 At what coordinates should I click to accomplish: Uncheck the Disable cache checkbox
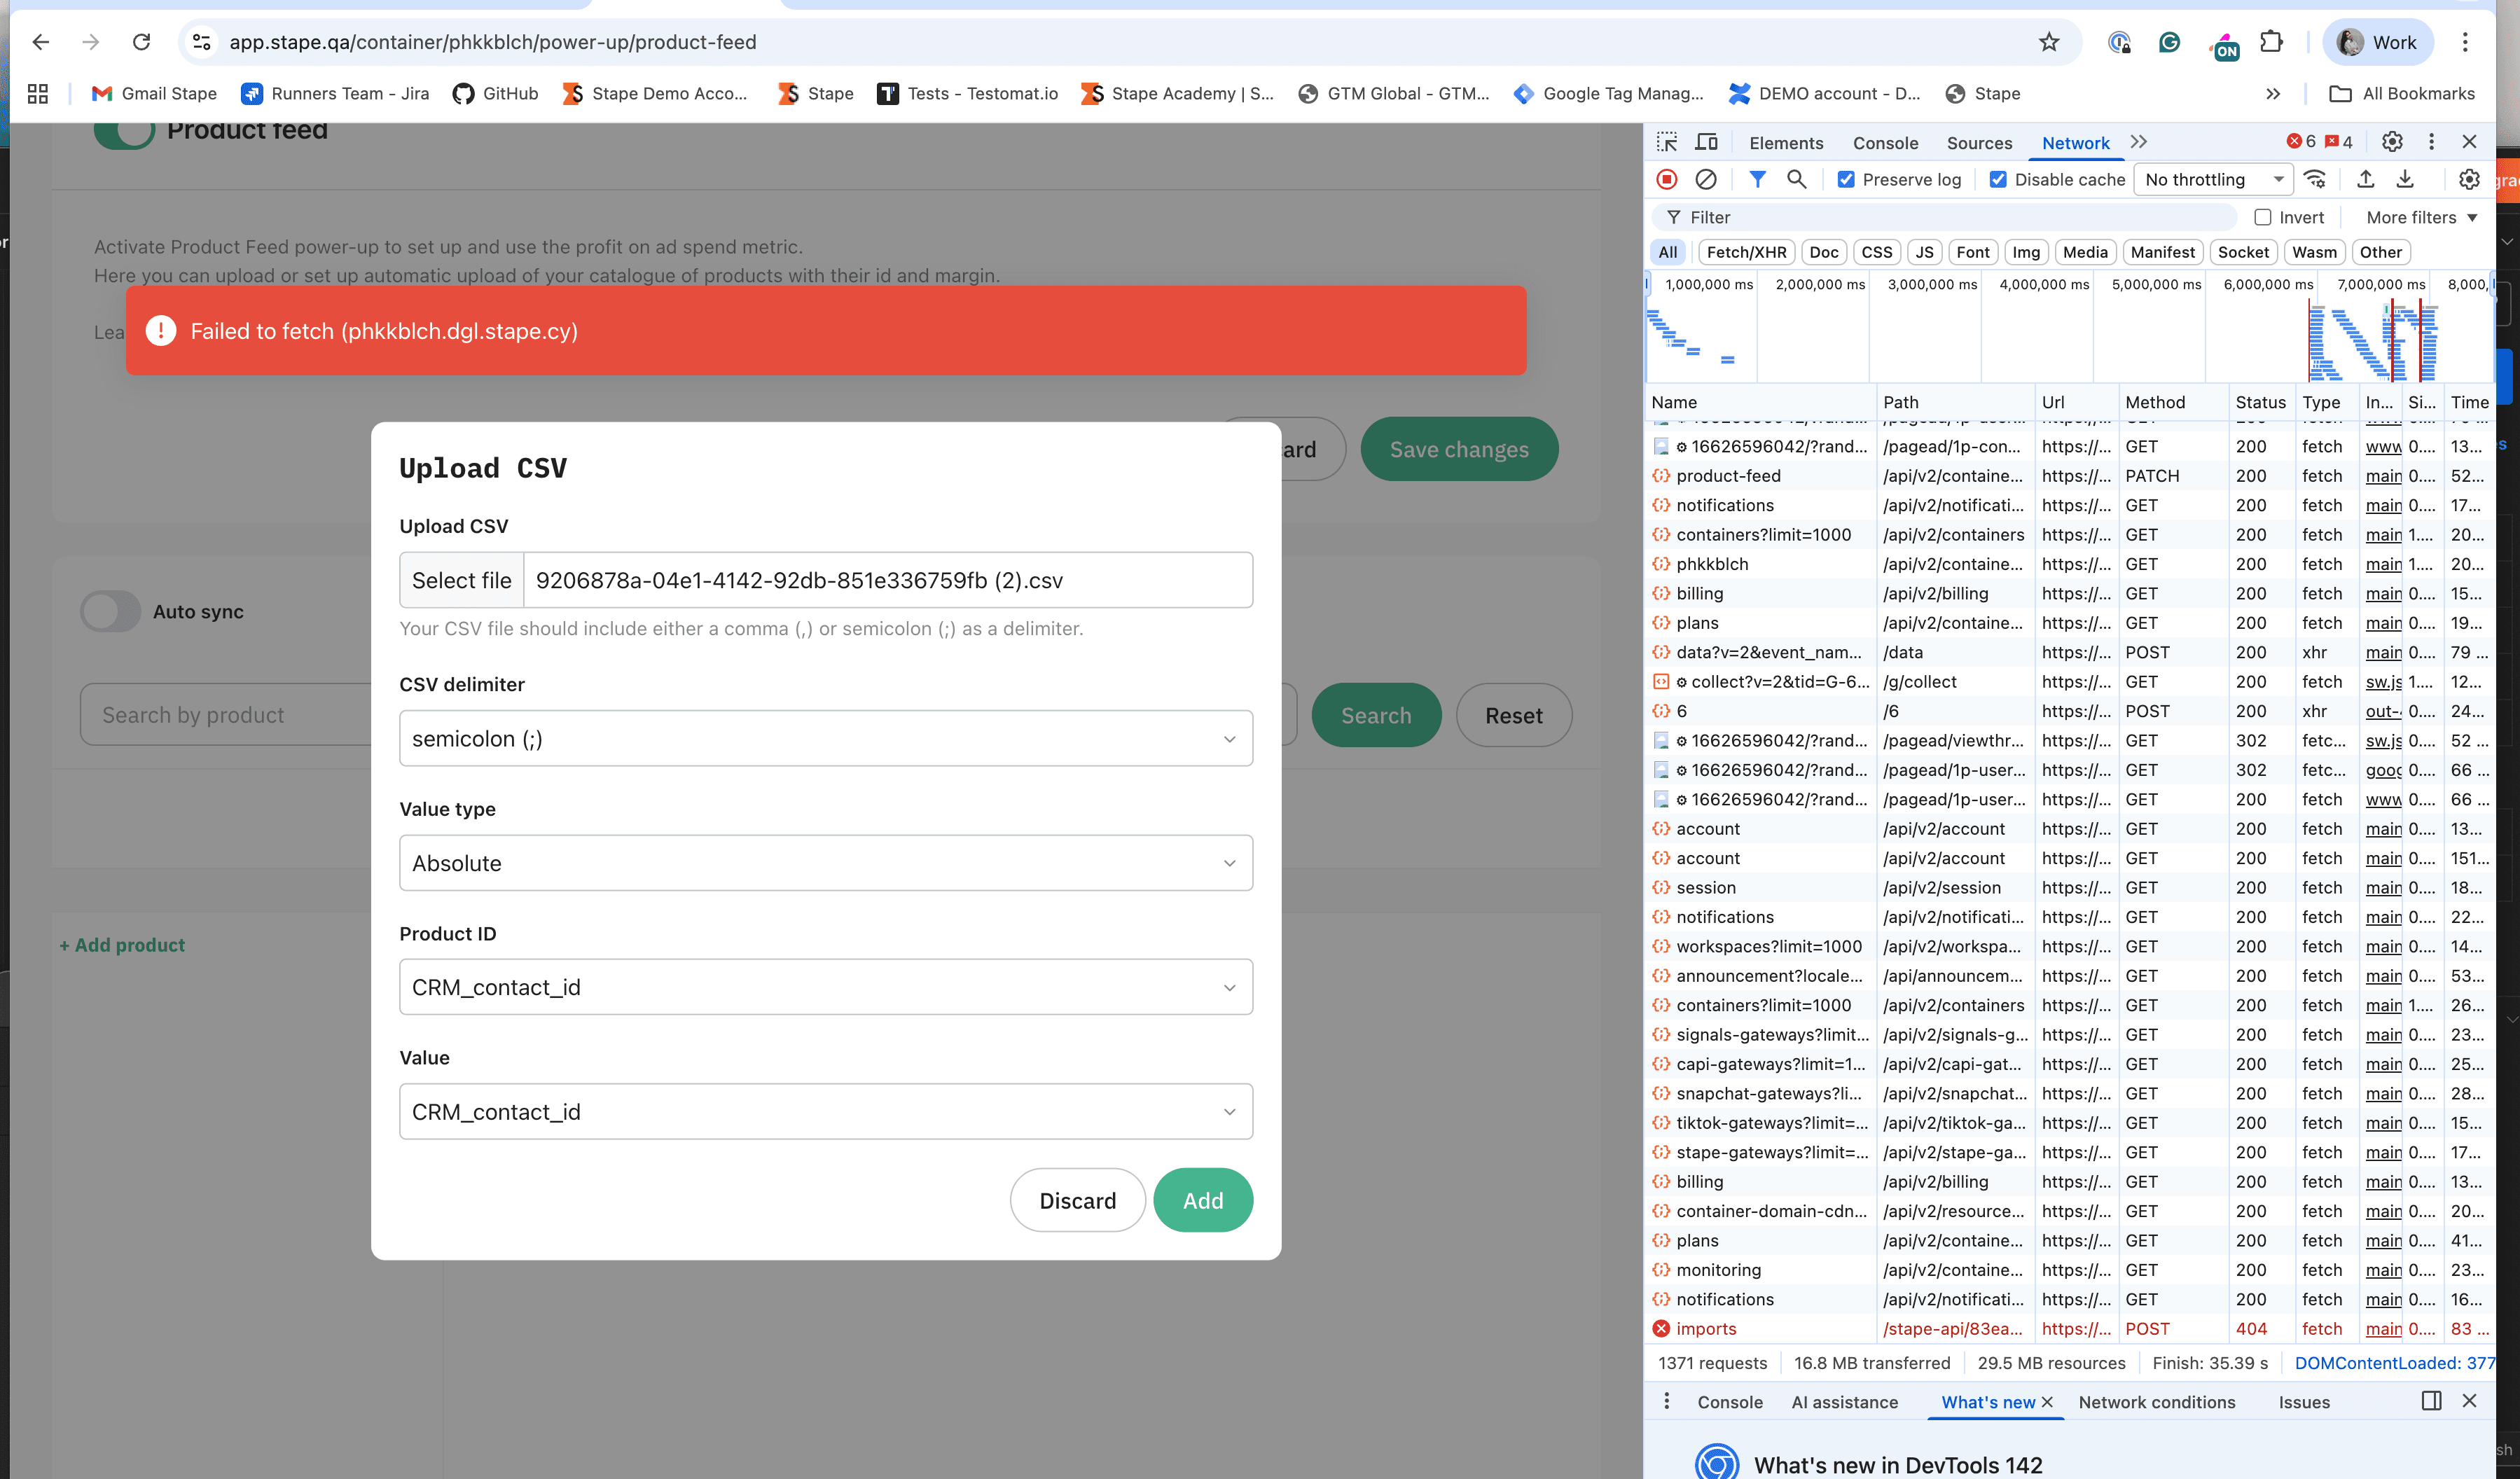click(1998, 179)
